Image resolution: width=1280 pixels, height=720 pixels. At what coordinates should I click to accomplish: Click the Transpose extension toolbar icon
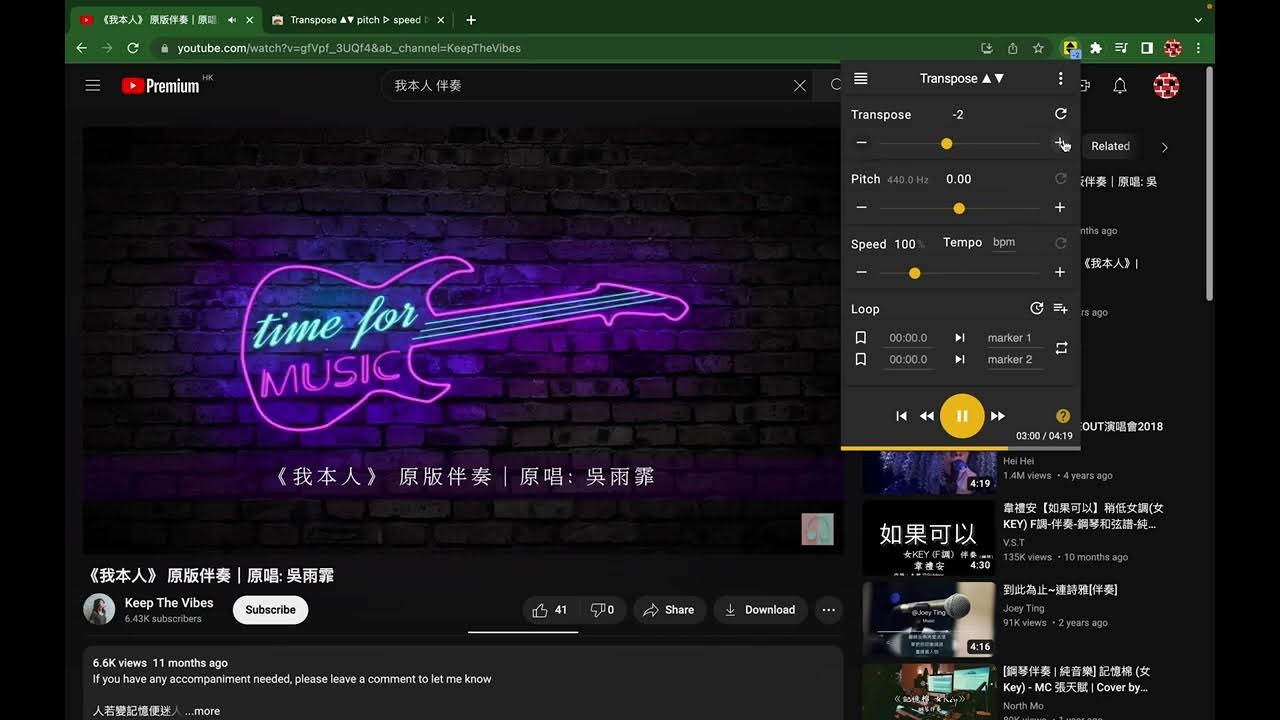tap(1070, 48)
